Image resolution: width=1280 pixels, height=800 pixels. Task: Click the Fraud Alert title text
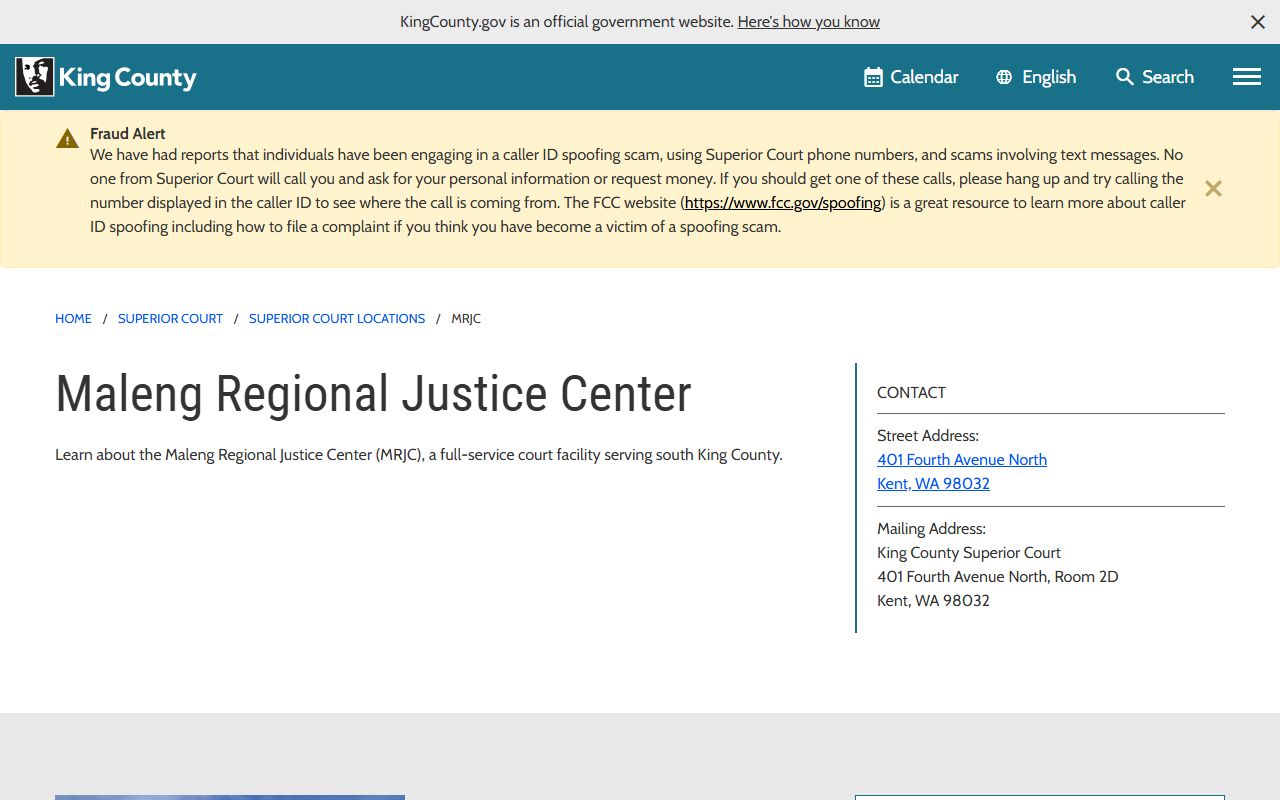[x=127, y=134]
